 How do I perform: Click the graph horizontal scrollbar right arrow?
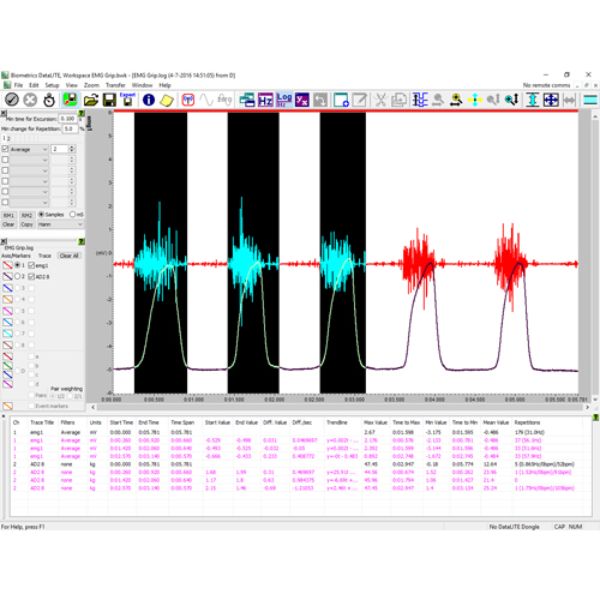point(587,407)
